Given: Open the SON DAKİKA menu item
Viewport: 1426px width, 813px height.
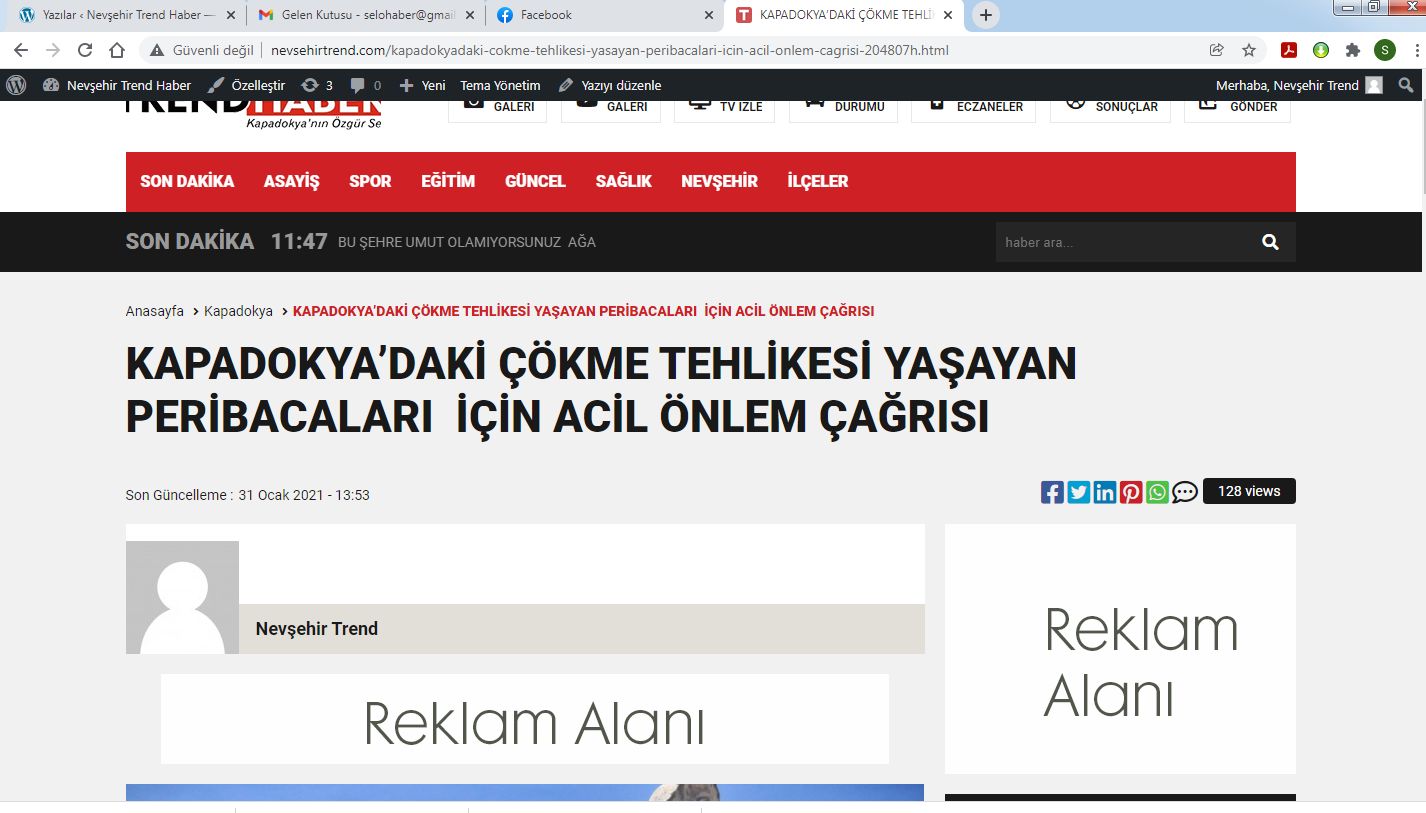Looking at the screenshot, I should tap(187, 181).
